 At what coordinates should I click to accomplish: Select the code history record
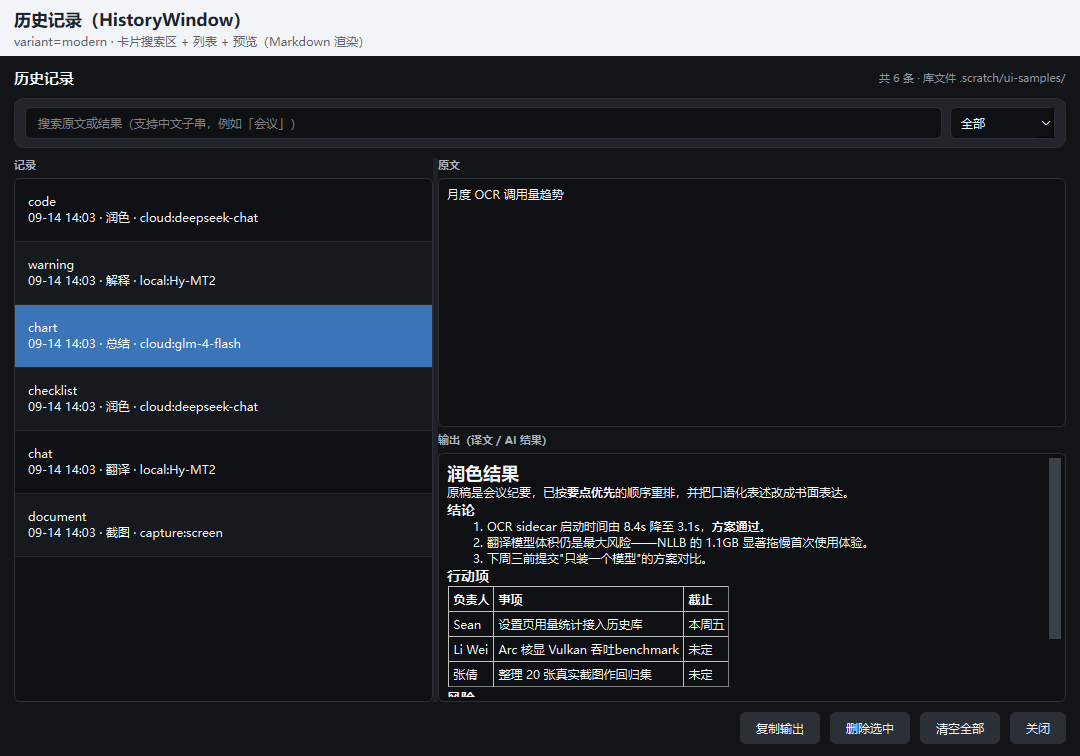223,210
